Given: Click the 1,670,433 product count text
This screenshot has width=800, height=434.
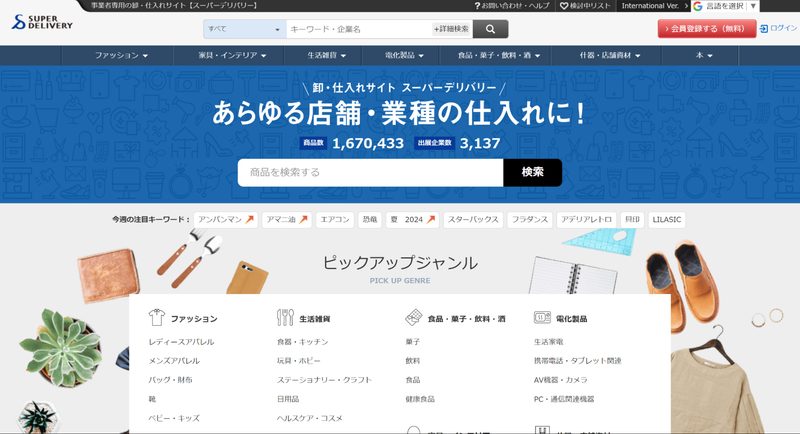Looking at the screenshot, I should coord(368,143).
